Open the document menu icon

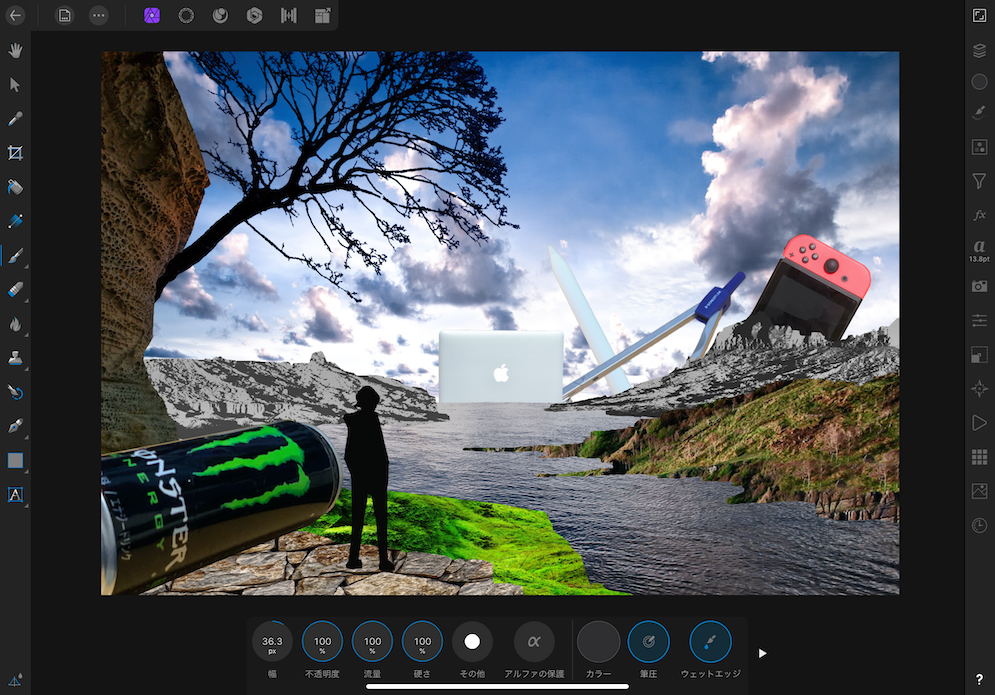(64, 15)
